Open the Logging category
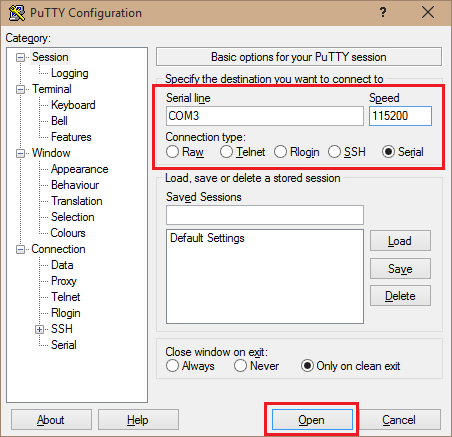This screenshot has width=452, height=437. pos(69,73)
